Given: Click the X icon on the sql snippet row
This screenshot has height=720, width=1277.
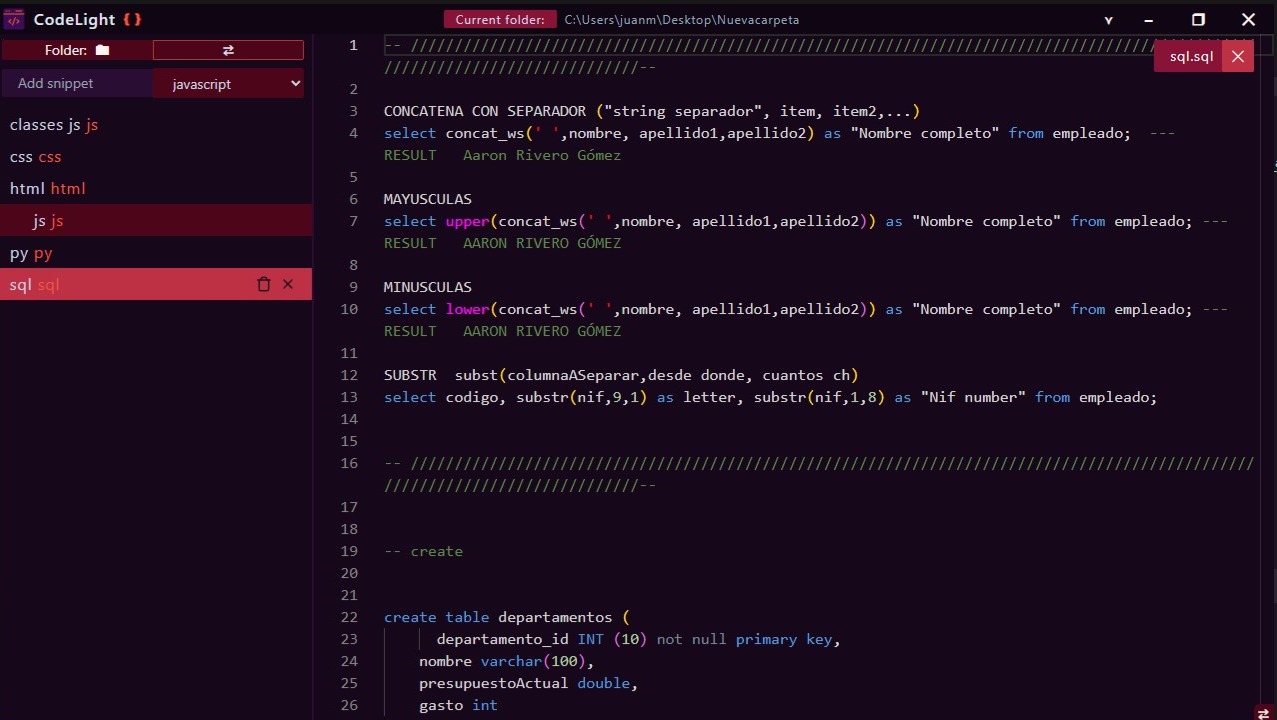Looking at the screenshot, I should tap(288, 285).
